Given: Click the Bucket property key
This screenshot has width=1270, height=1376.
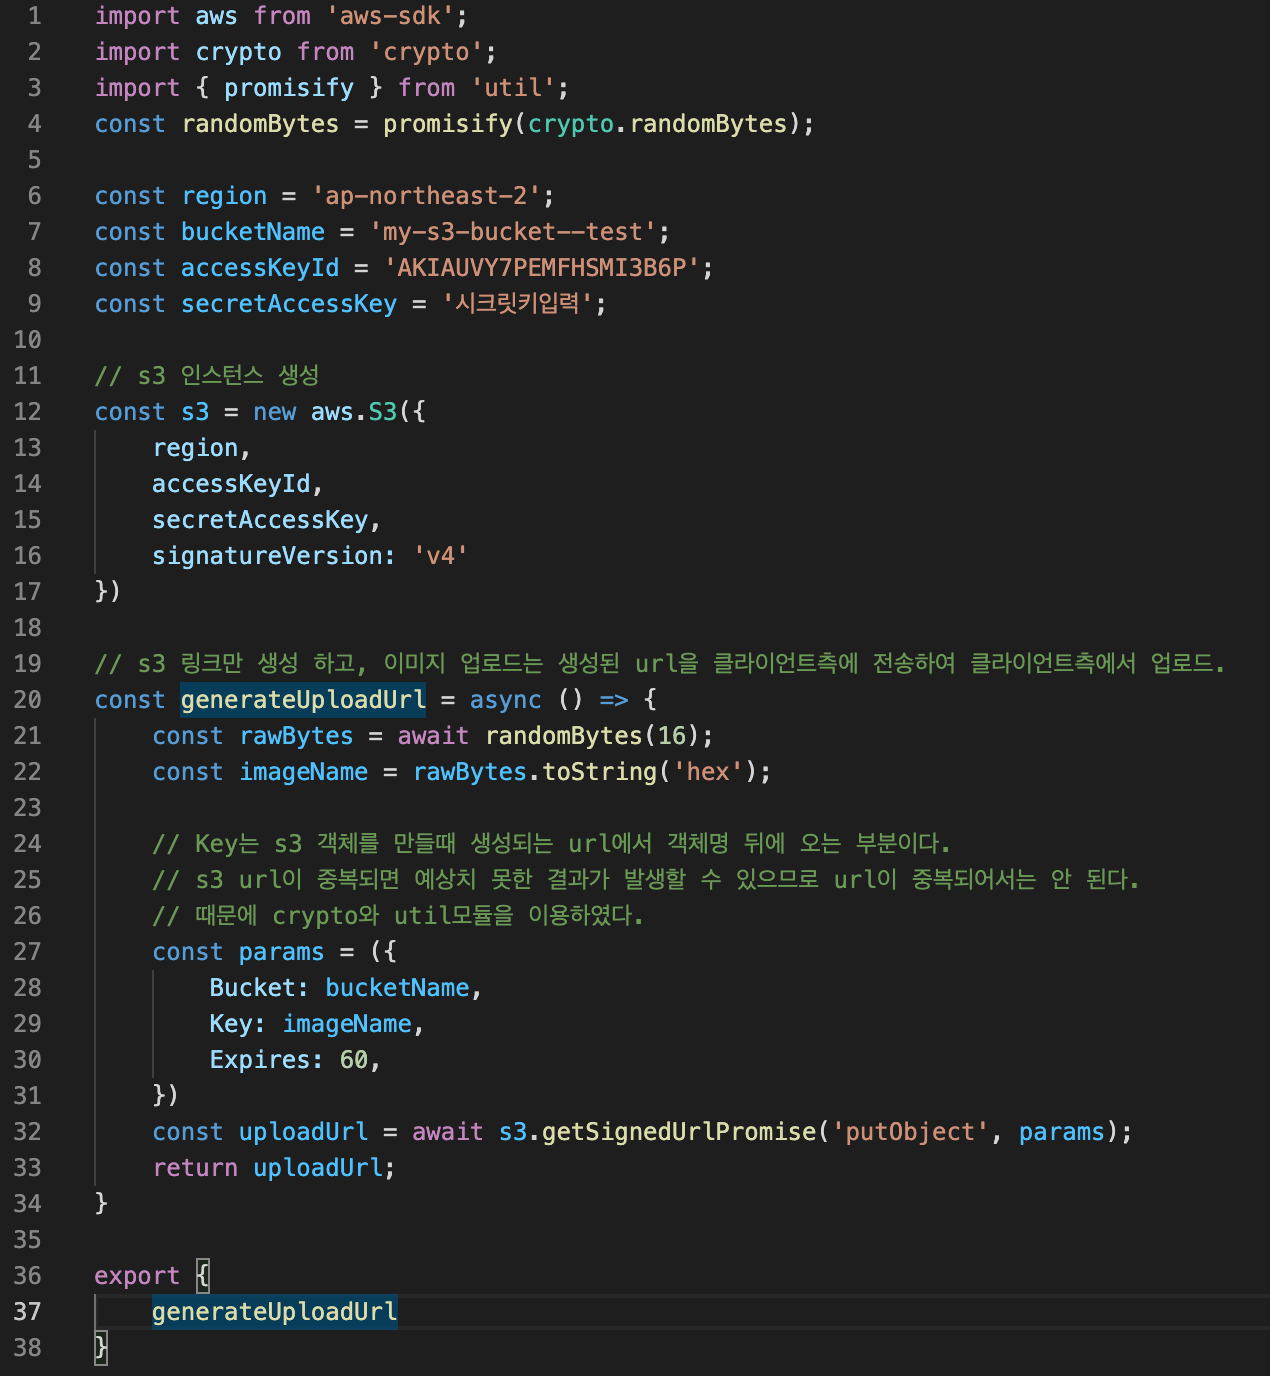Looking at the screenshot, I should point(253,988).
